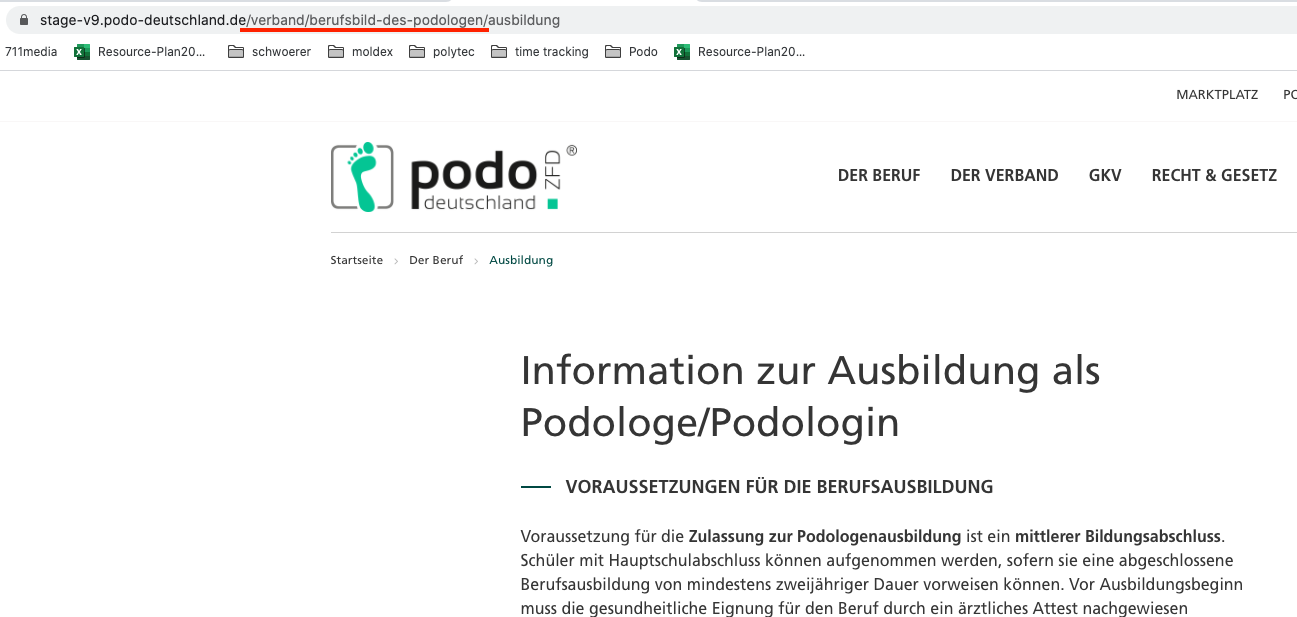The height and width of the screenshot is (617, 1297).
Task: Open the DER BERUF navigation menu
Action: click(878, 176)
